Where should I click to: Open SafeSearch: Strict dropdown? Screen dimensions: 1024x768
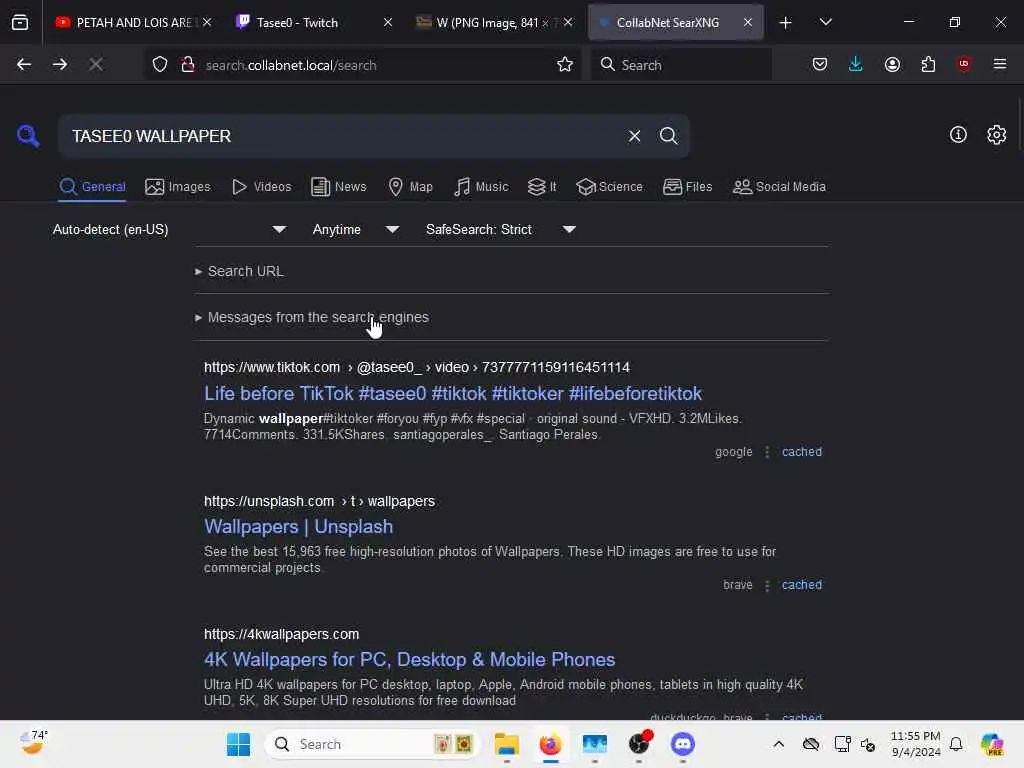click(500, 229)
